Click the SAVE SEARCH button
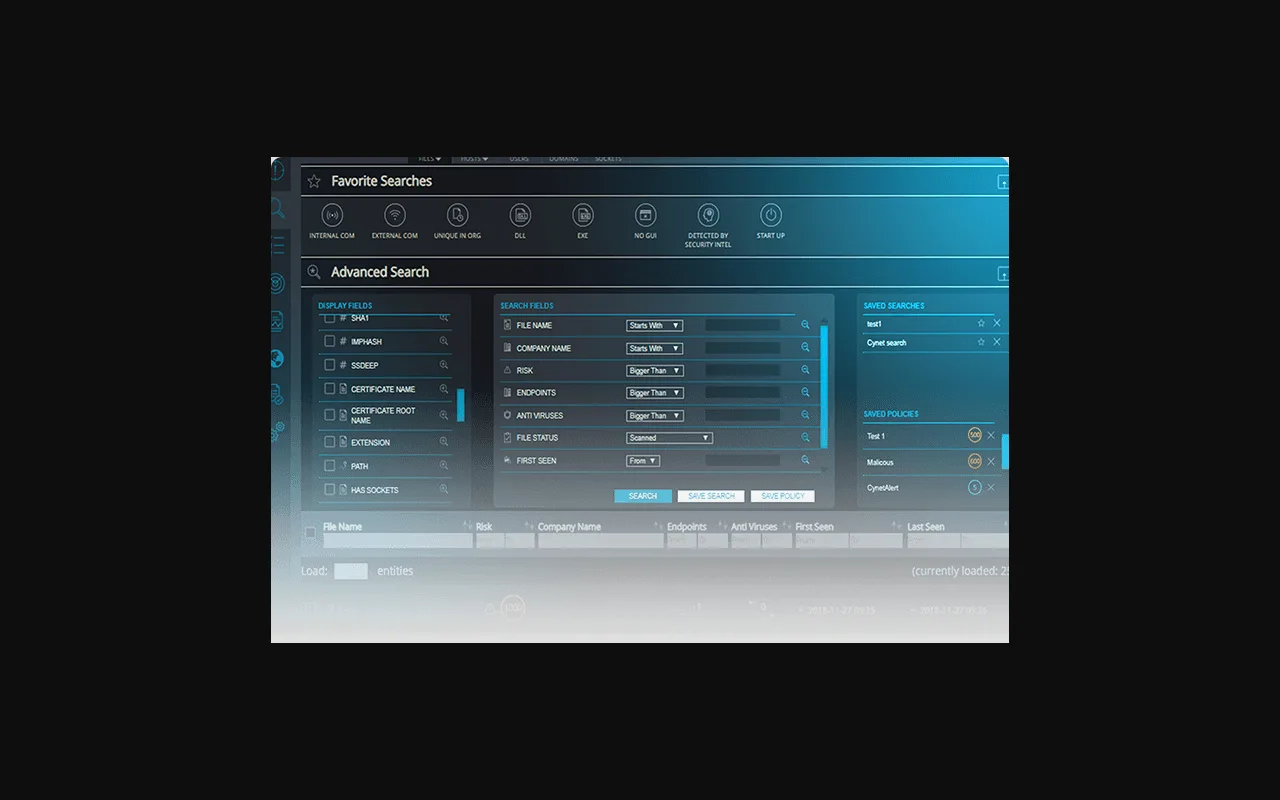The width and height of the screenshot is (1280, 800). (711, 496)
